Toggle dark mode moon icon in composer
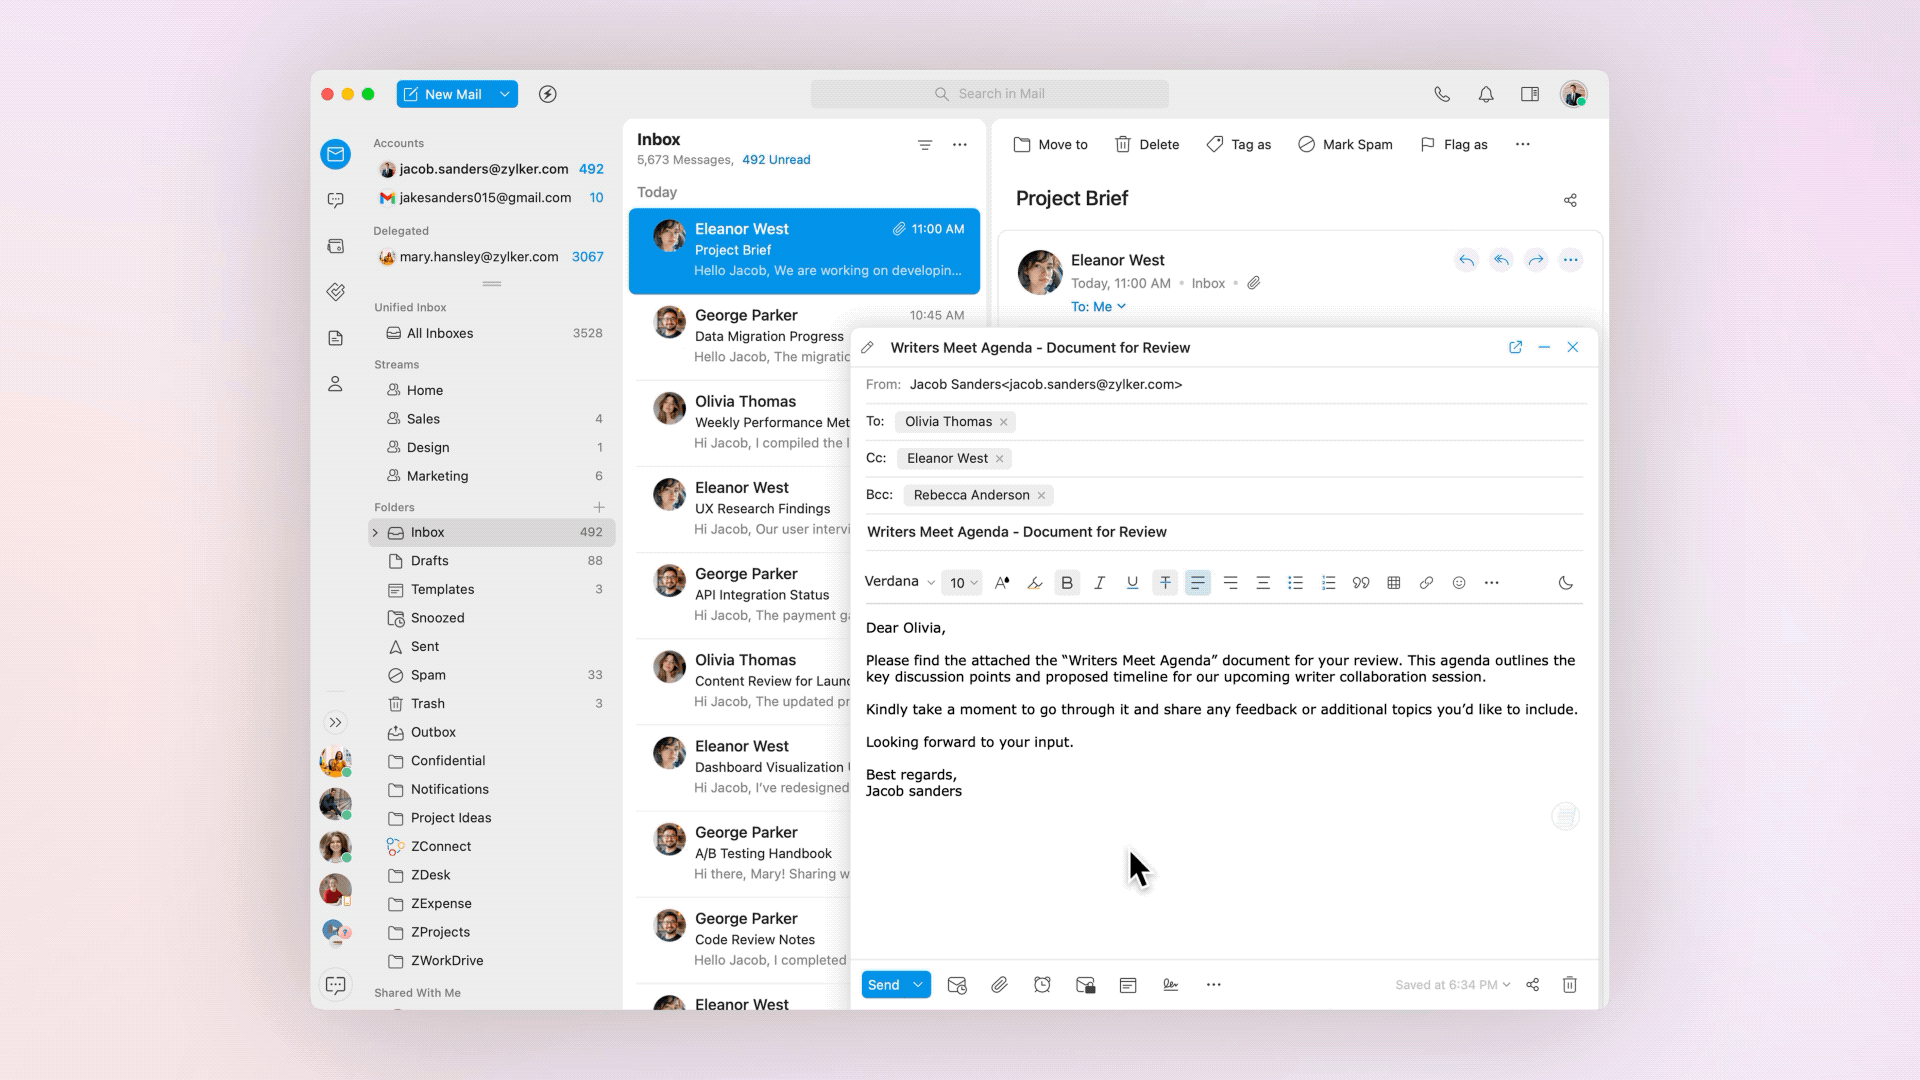Viewport: 1920px width, 1080px height. (1566, 583)
